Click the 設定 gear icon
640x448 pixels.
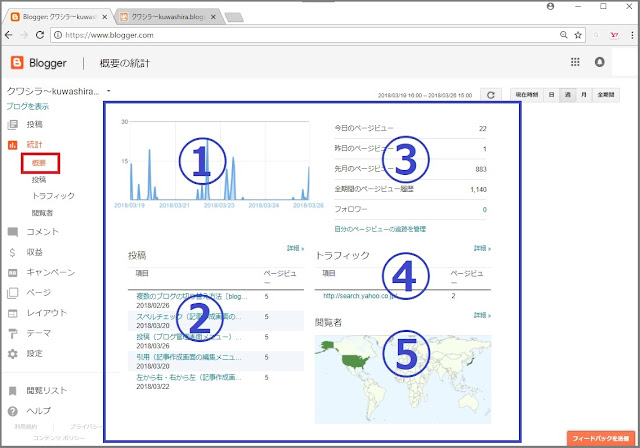click(x=13, y=354)
